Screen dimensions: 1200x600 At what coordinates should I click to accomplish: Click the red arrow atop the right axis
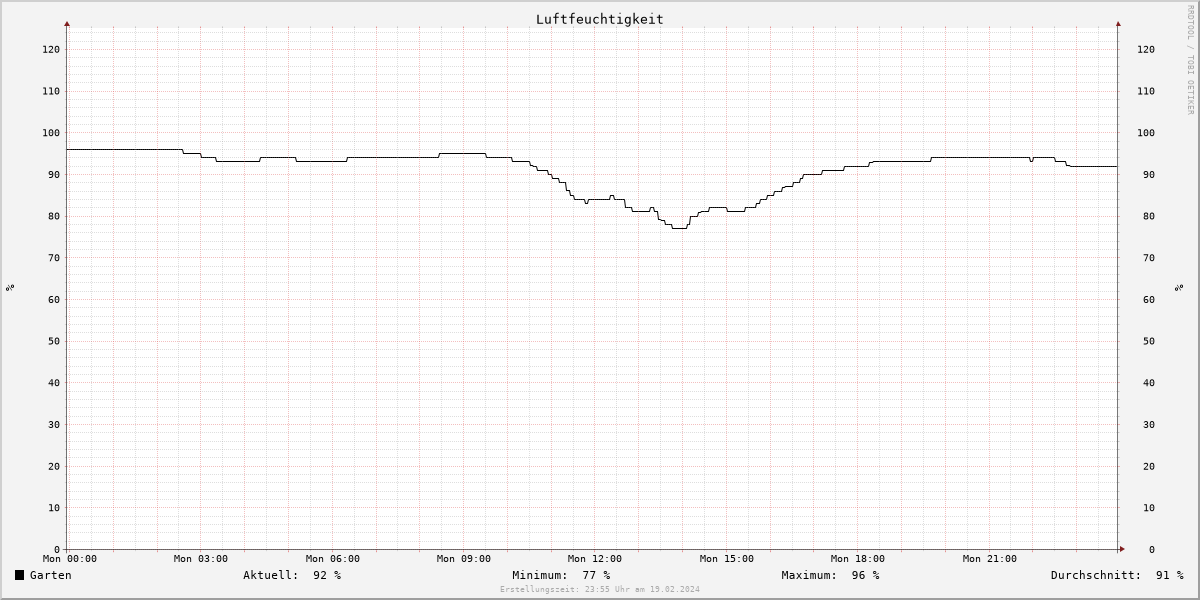pos(1118,23)
